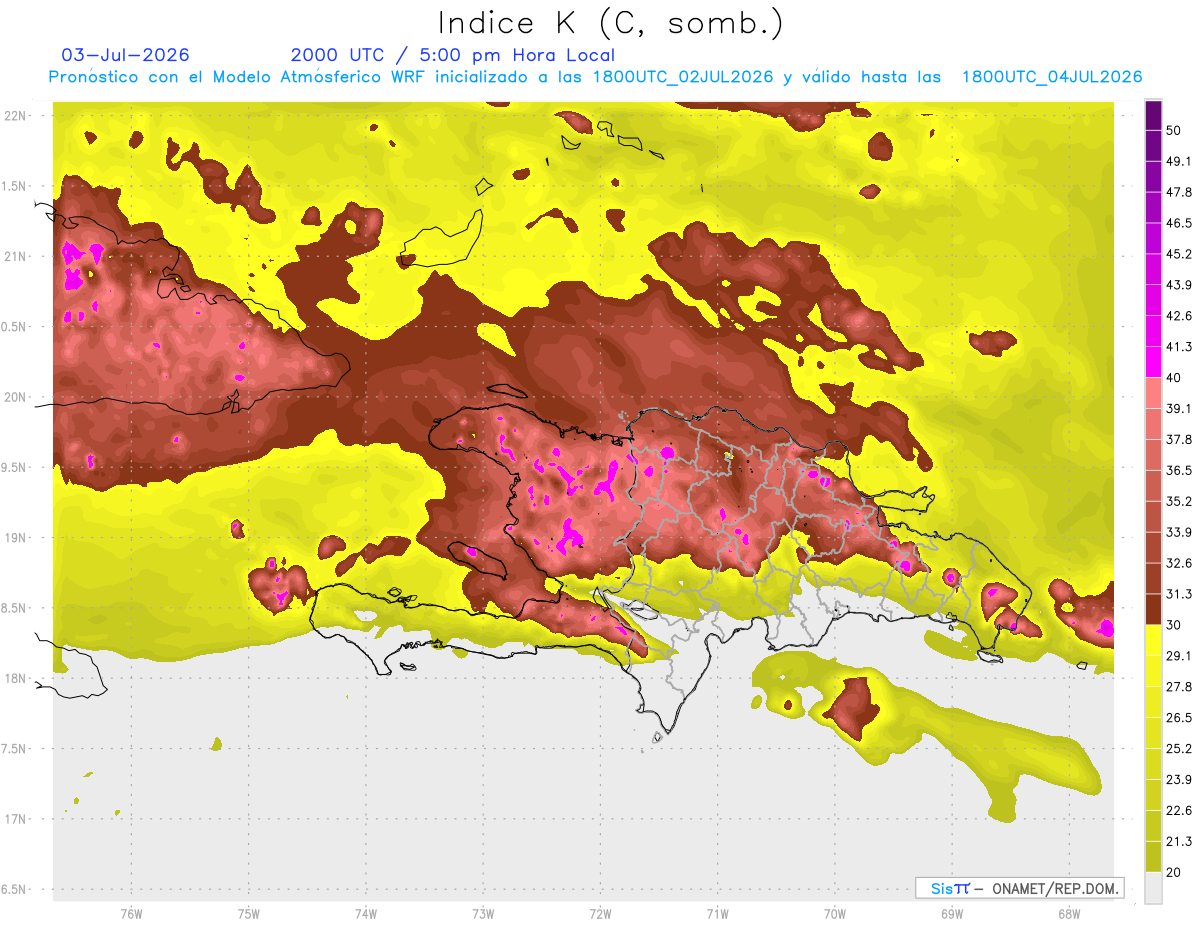This screenshot has height=927, width=1200.
Task: Click the longitude label '74W'
Action: [365, 914]
